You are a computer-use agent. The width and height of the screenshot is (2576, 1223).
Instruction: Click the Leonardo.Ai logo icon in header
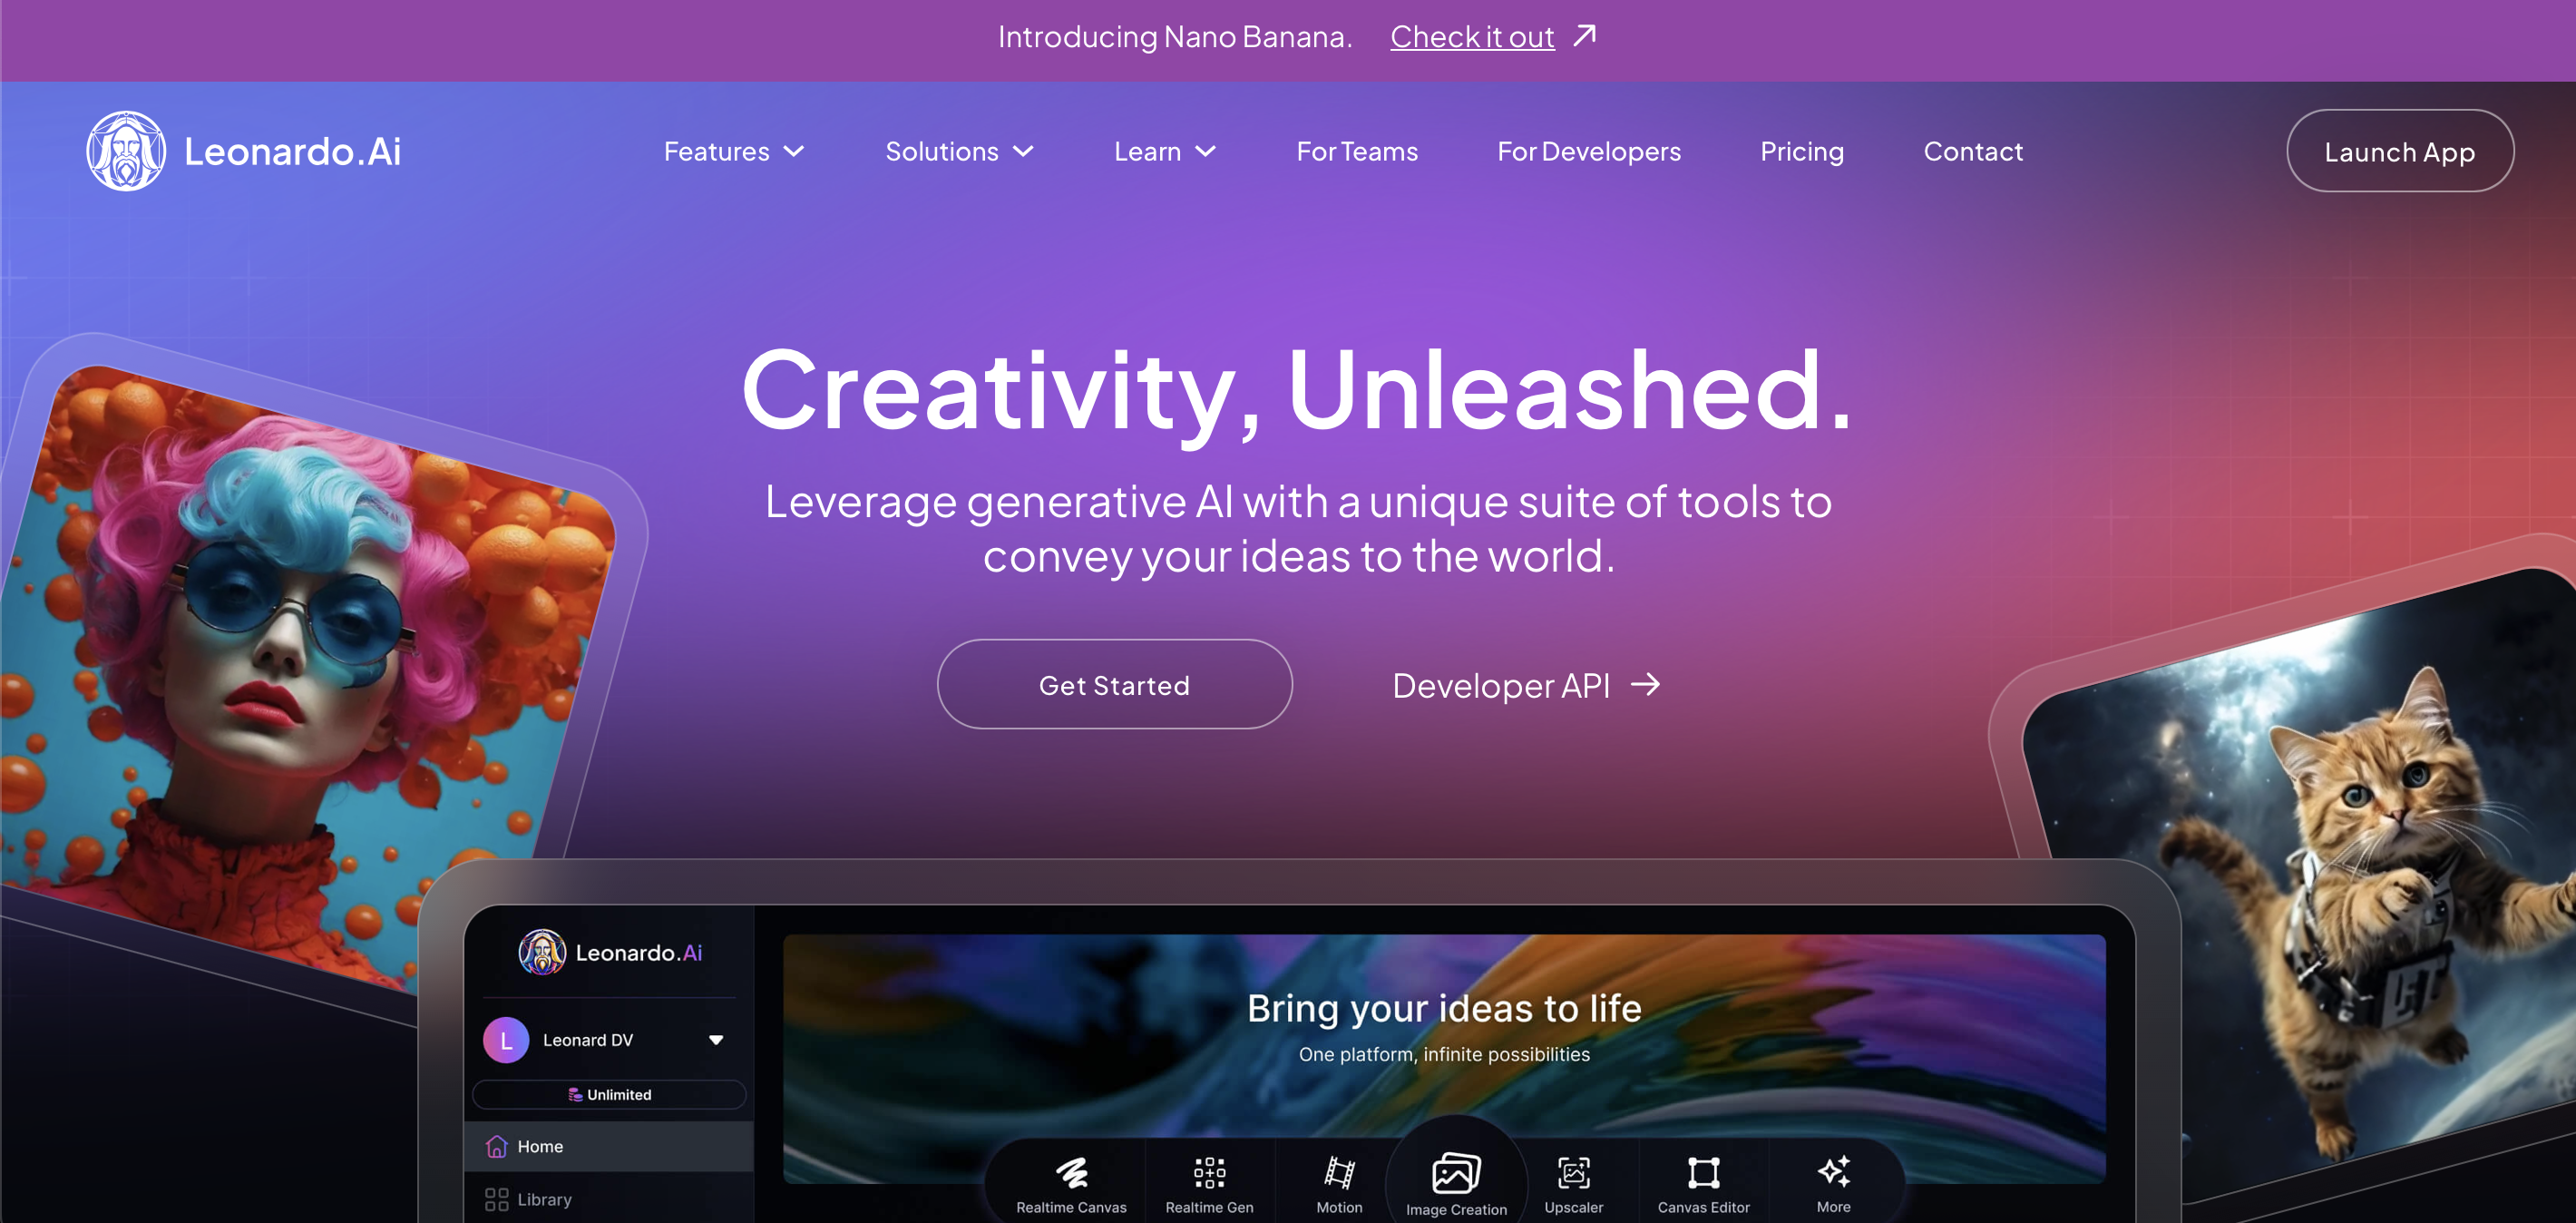pos(126,151)
